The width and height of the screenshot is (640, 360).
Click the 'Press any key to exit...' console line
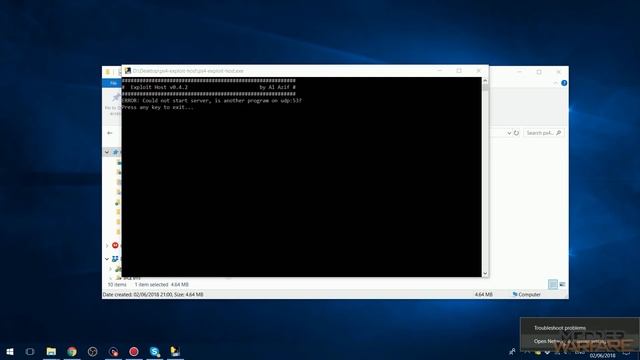158,107
